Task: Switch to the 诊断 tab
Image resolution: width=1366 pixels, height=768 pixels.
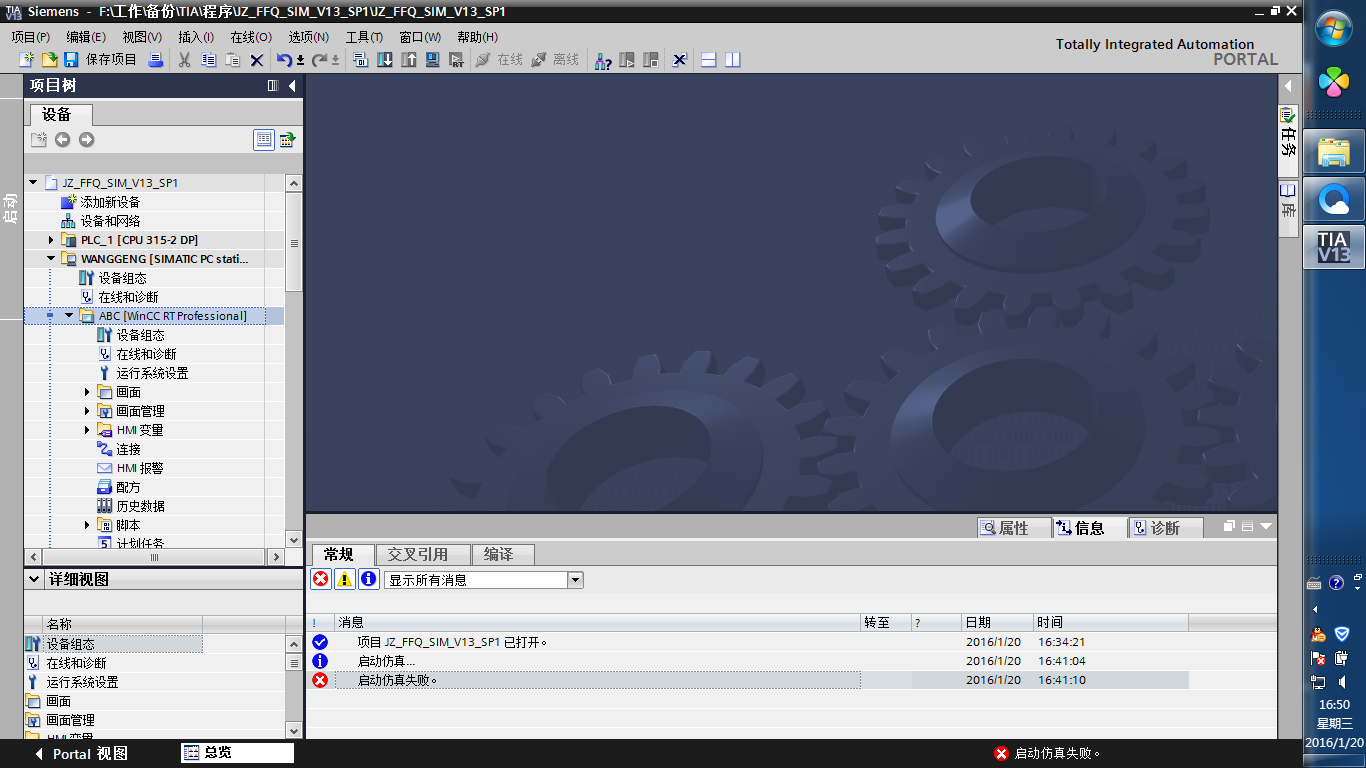Action: [1166, 528]
